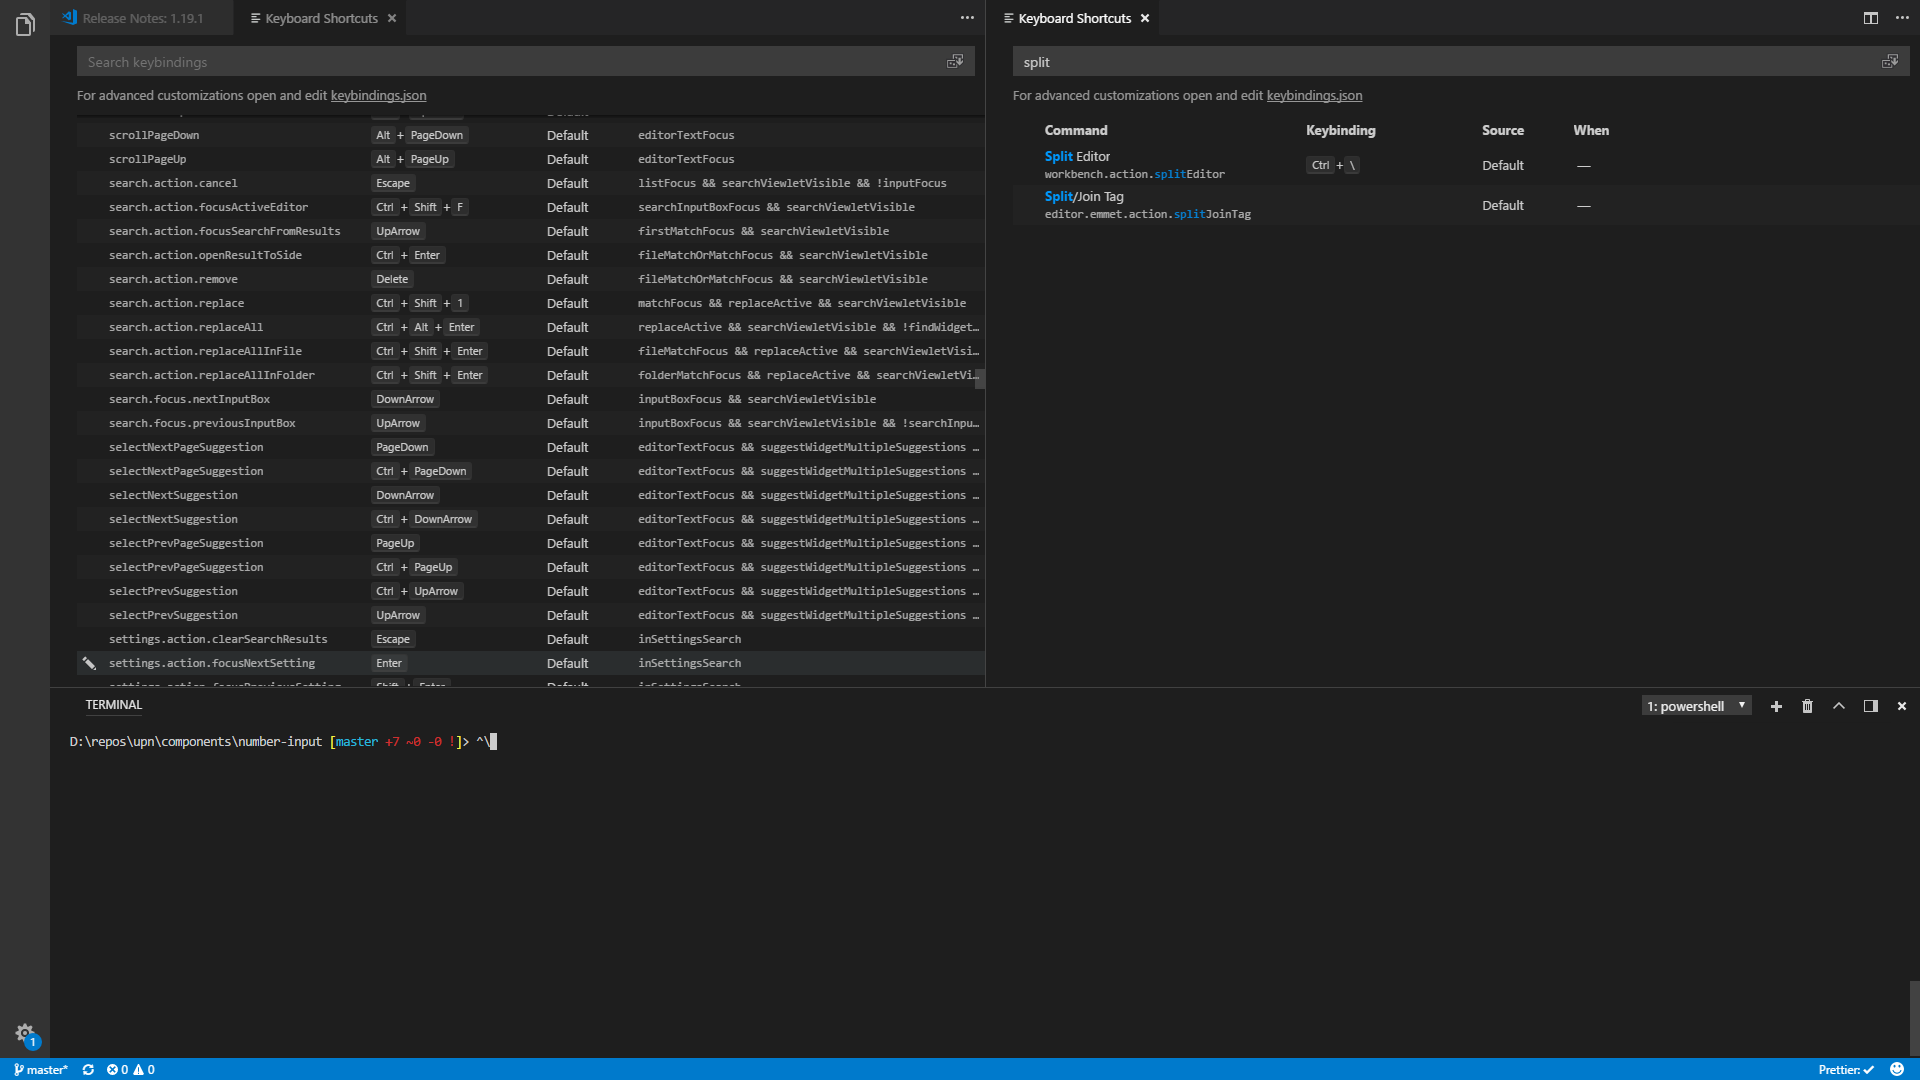Open keybindings.json via the left link

[x=377, y=95]
